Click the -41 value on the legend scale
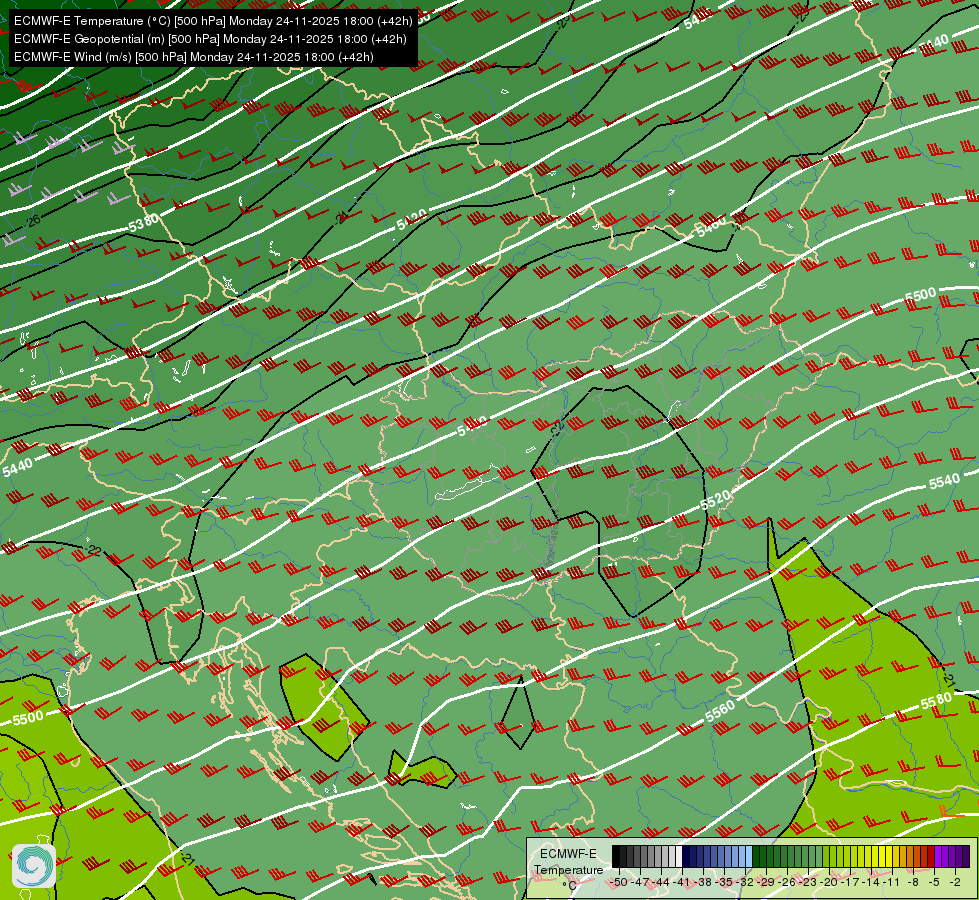This screenshot has height=900, width=979. (x=681, y=882)
